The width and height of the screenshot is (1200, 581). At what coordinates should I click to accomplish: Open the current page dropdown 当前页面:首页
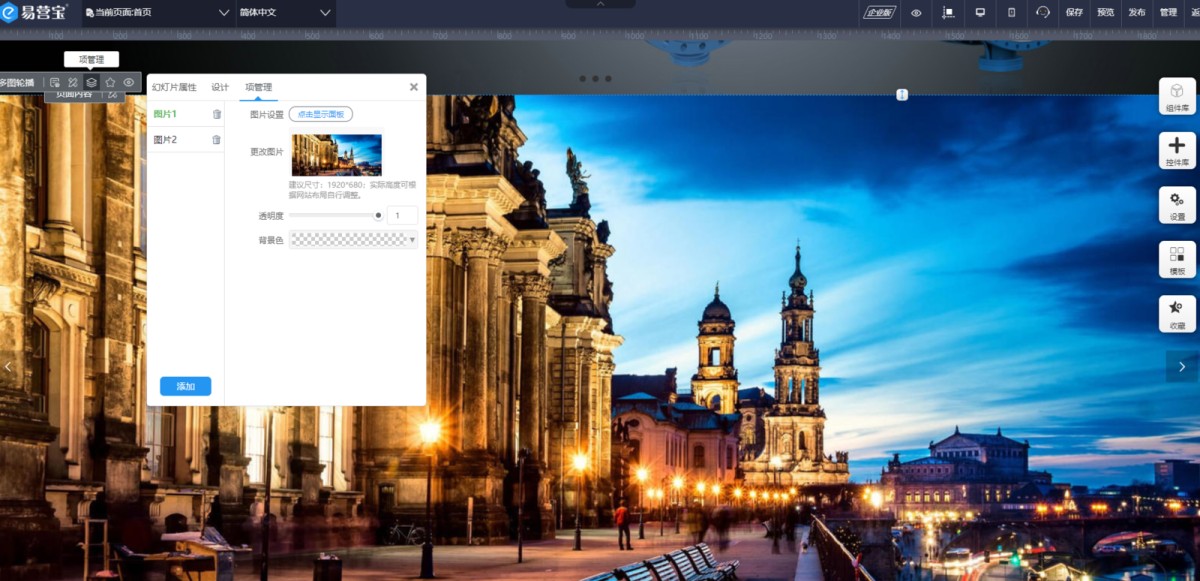pyautogui.click(x=157, y=13)
